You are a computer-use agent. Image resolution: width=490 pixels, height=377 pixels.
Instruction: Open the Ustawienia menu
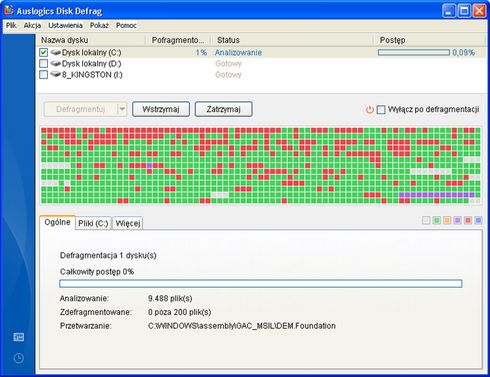click(x=65, y=25)
